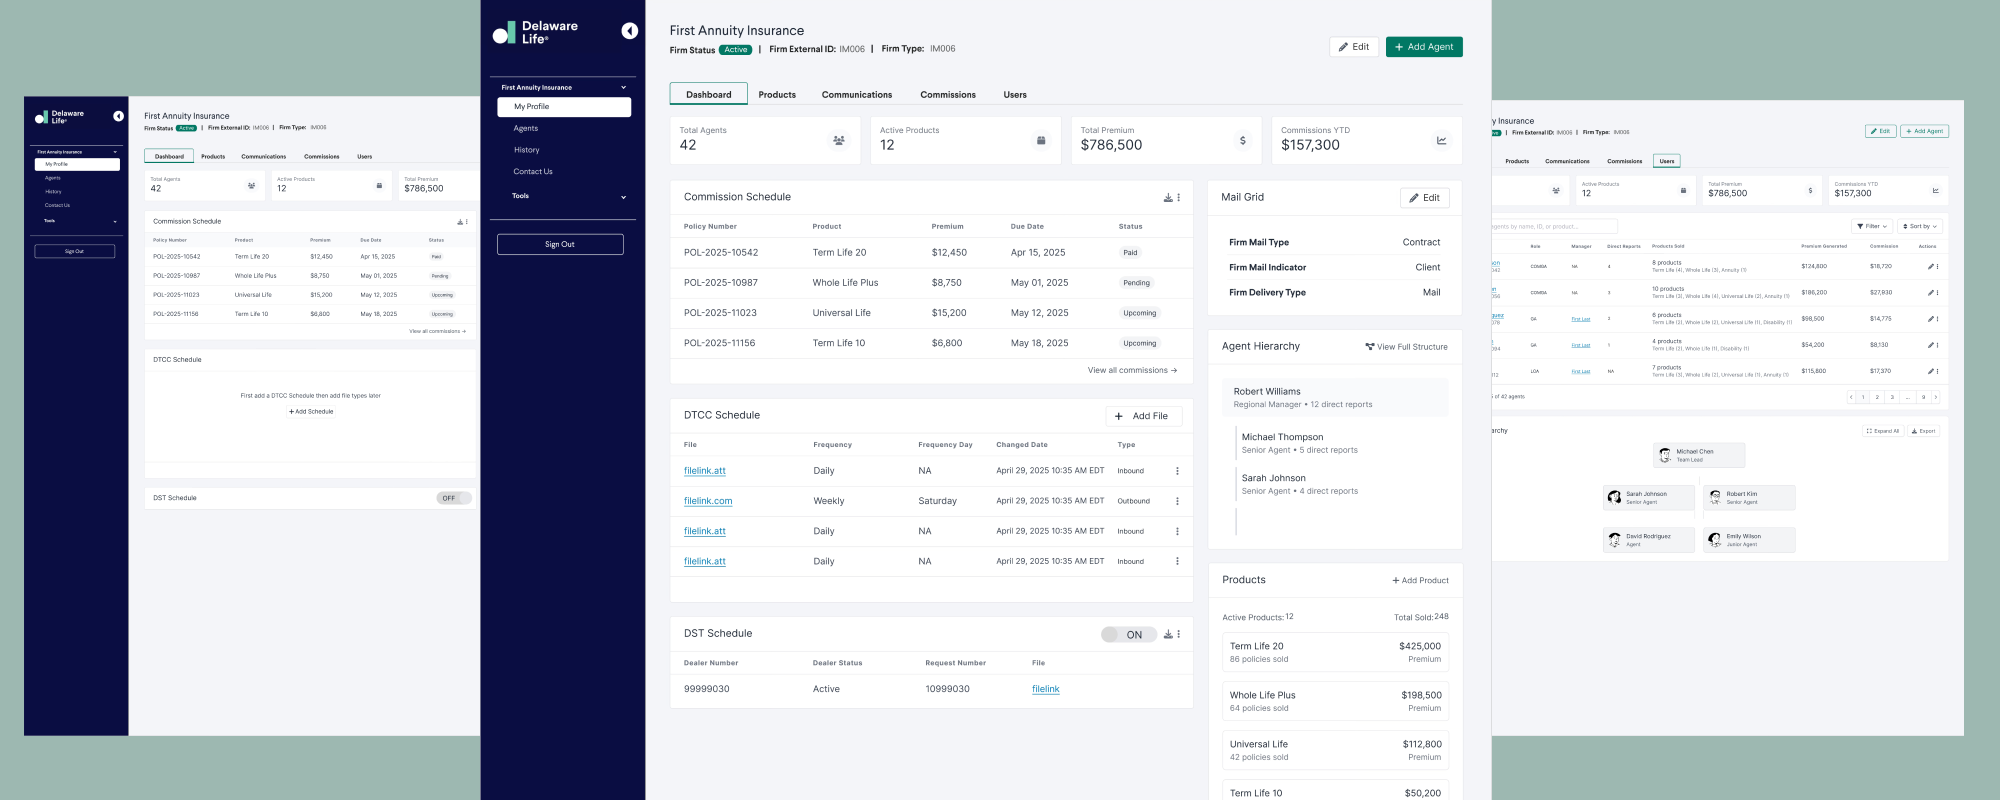Download Commission Schedule in center screen

point(1168,198)
